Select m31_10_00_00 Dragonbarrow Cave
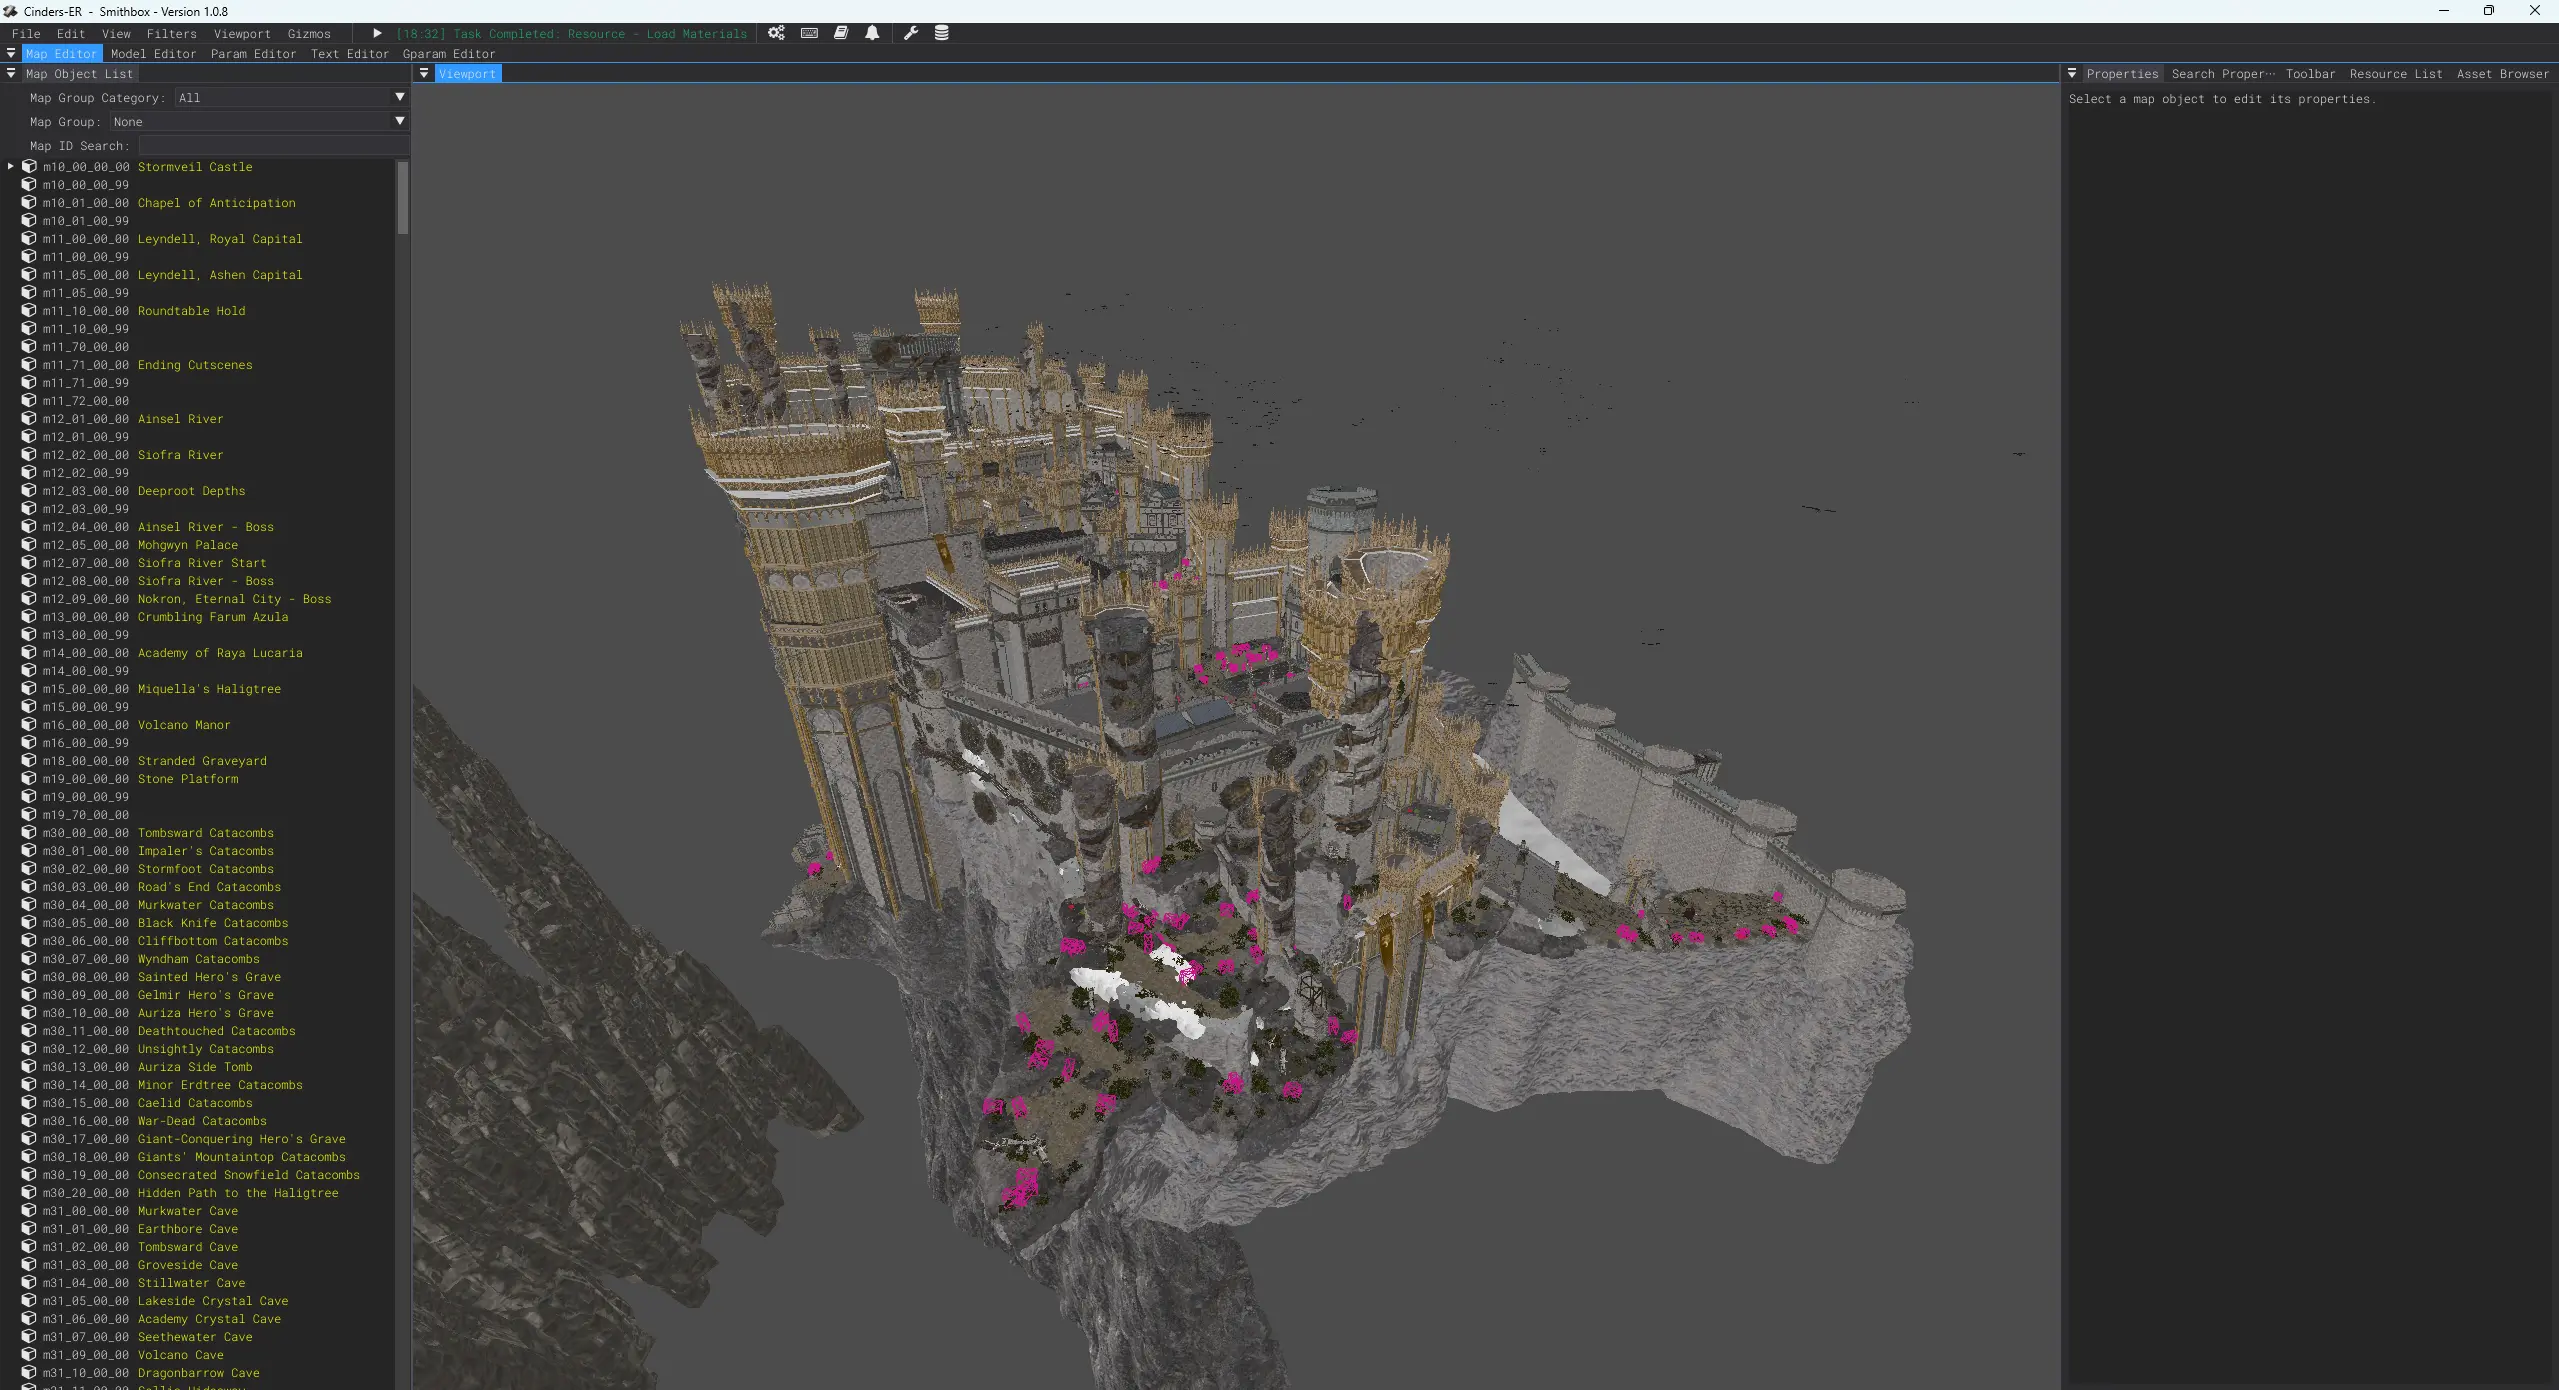Screen dimensions: 2559x1390 pos(151,1373)
